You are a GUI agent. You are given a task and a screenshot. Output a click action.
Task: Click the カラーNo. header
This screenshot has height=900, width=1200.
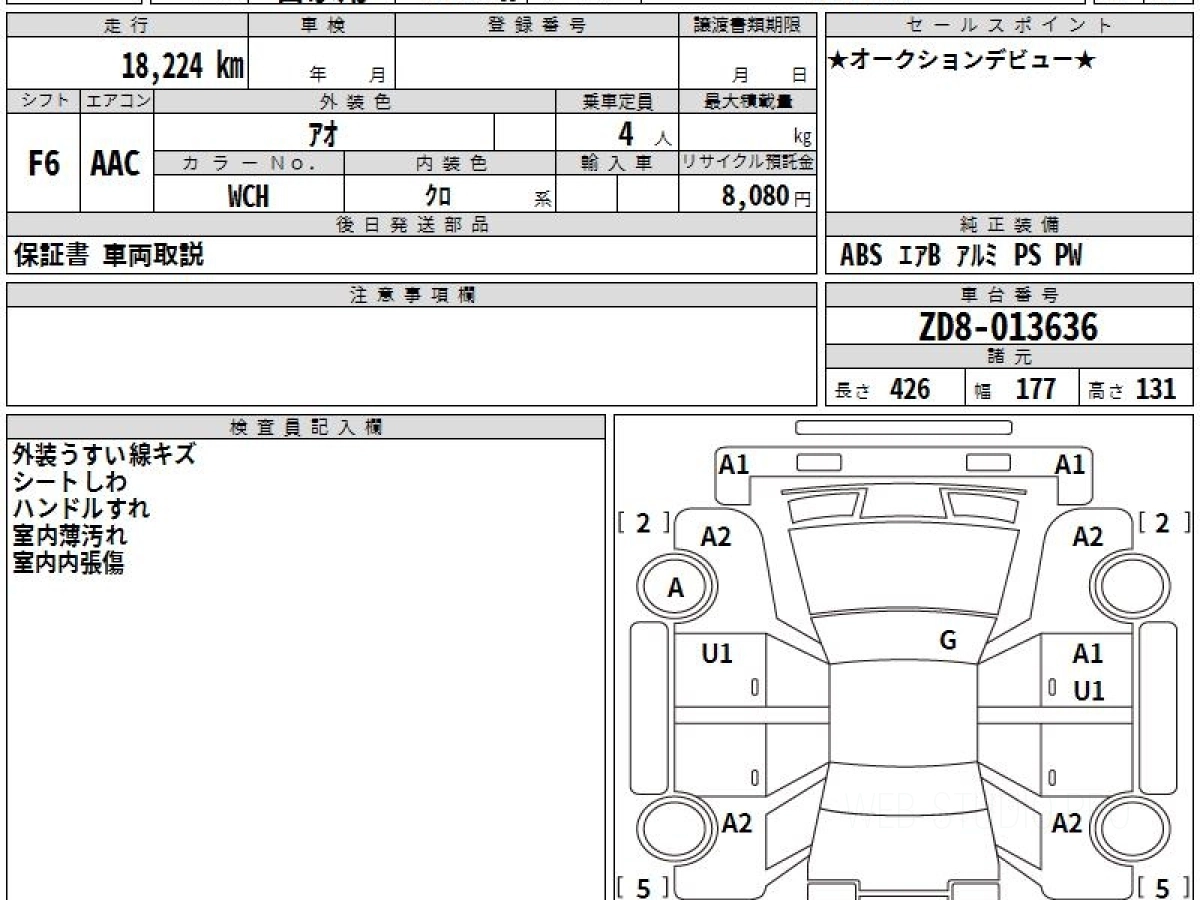coord(249,164)
